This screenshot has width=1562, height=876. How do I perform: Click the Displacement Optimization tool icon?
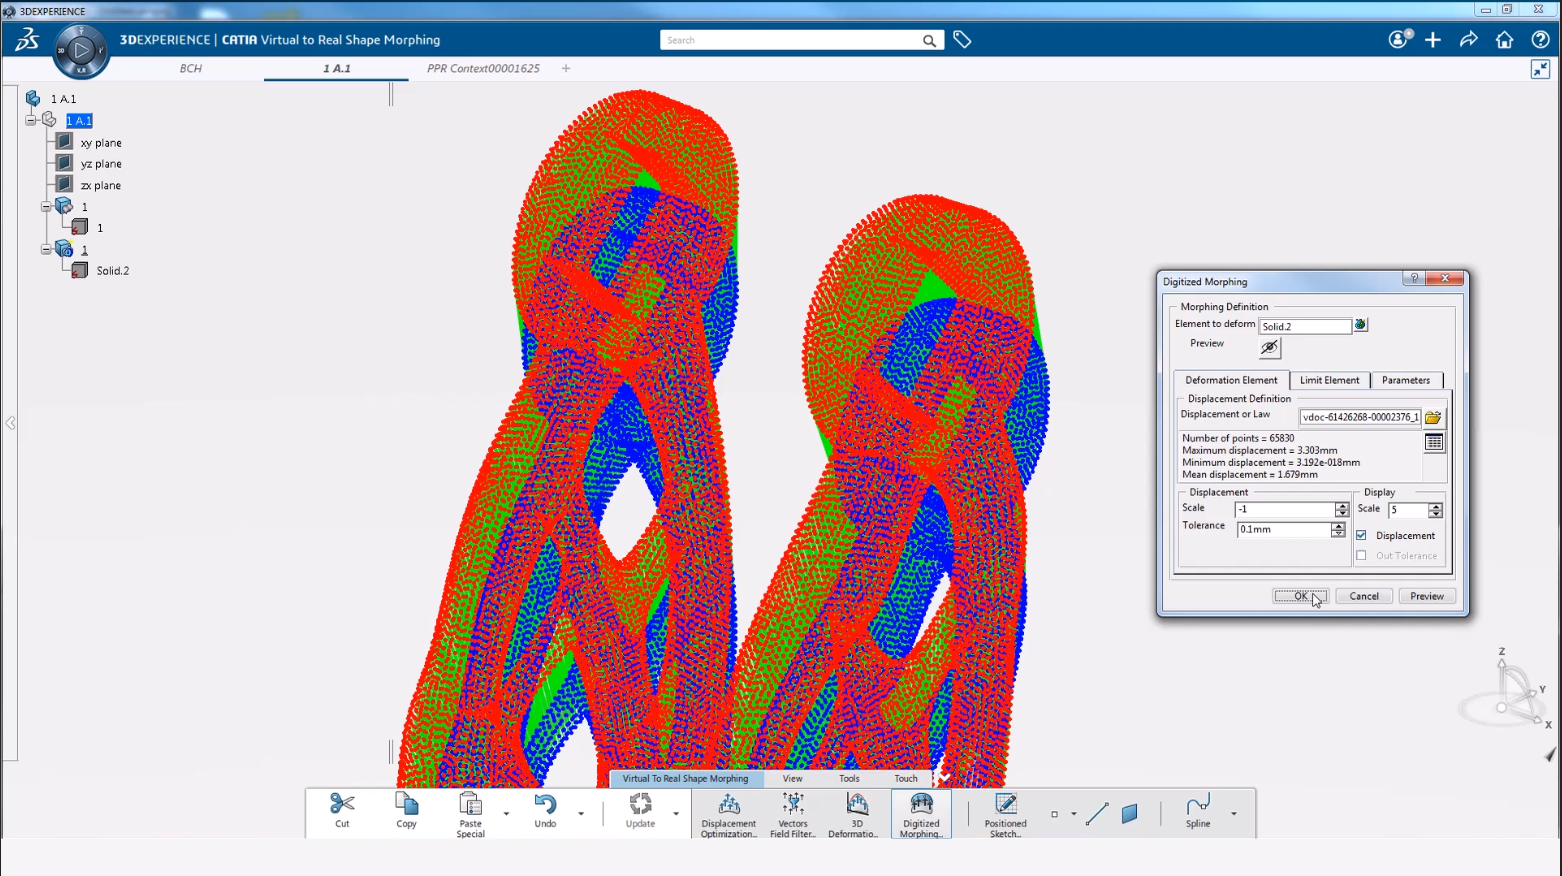click(729, 805)
